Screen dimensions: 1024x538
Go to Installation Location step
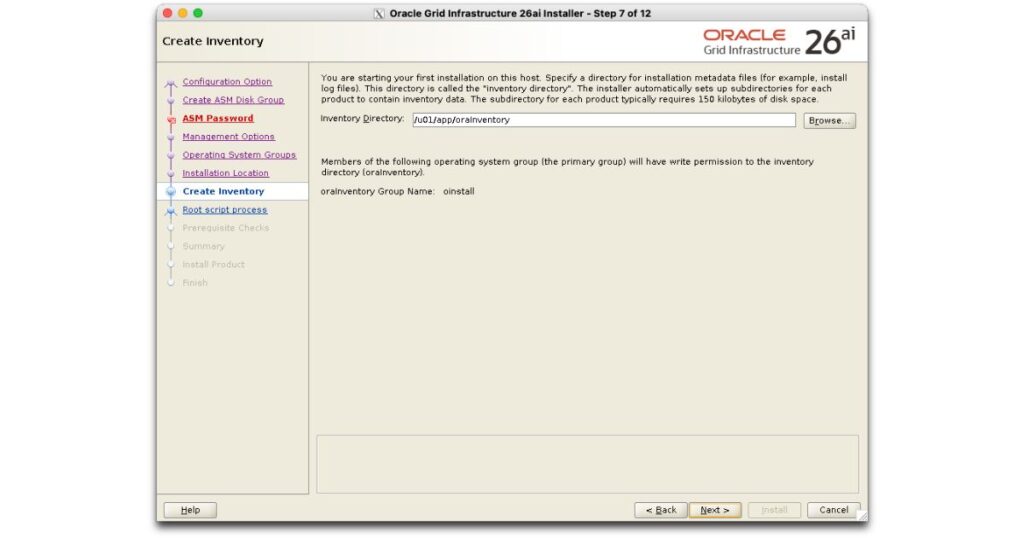[225, 173]
